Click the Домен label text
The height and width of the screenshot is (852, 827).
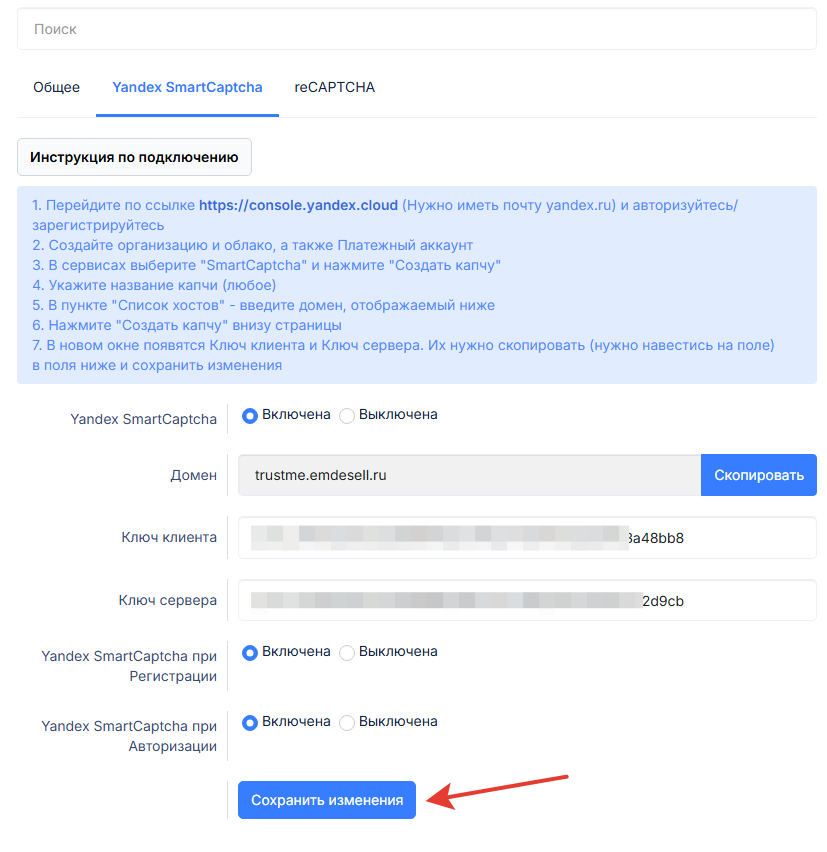point(194,476)
